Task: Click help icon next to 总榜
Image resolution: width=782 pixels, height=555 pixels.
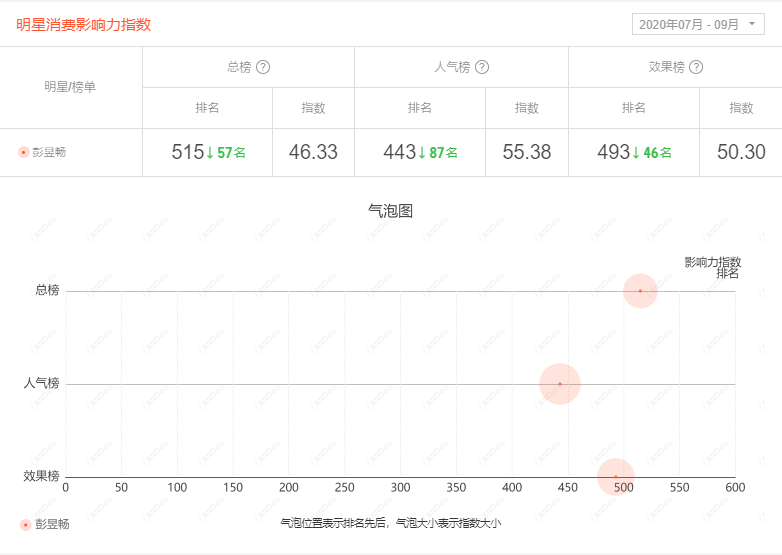Action: 263,67
